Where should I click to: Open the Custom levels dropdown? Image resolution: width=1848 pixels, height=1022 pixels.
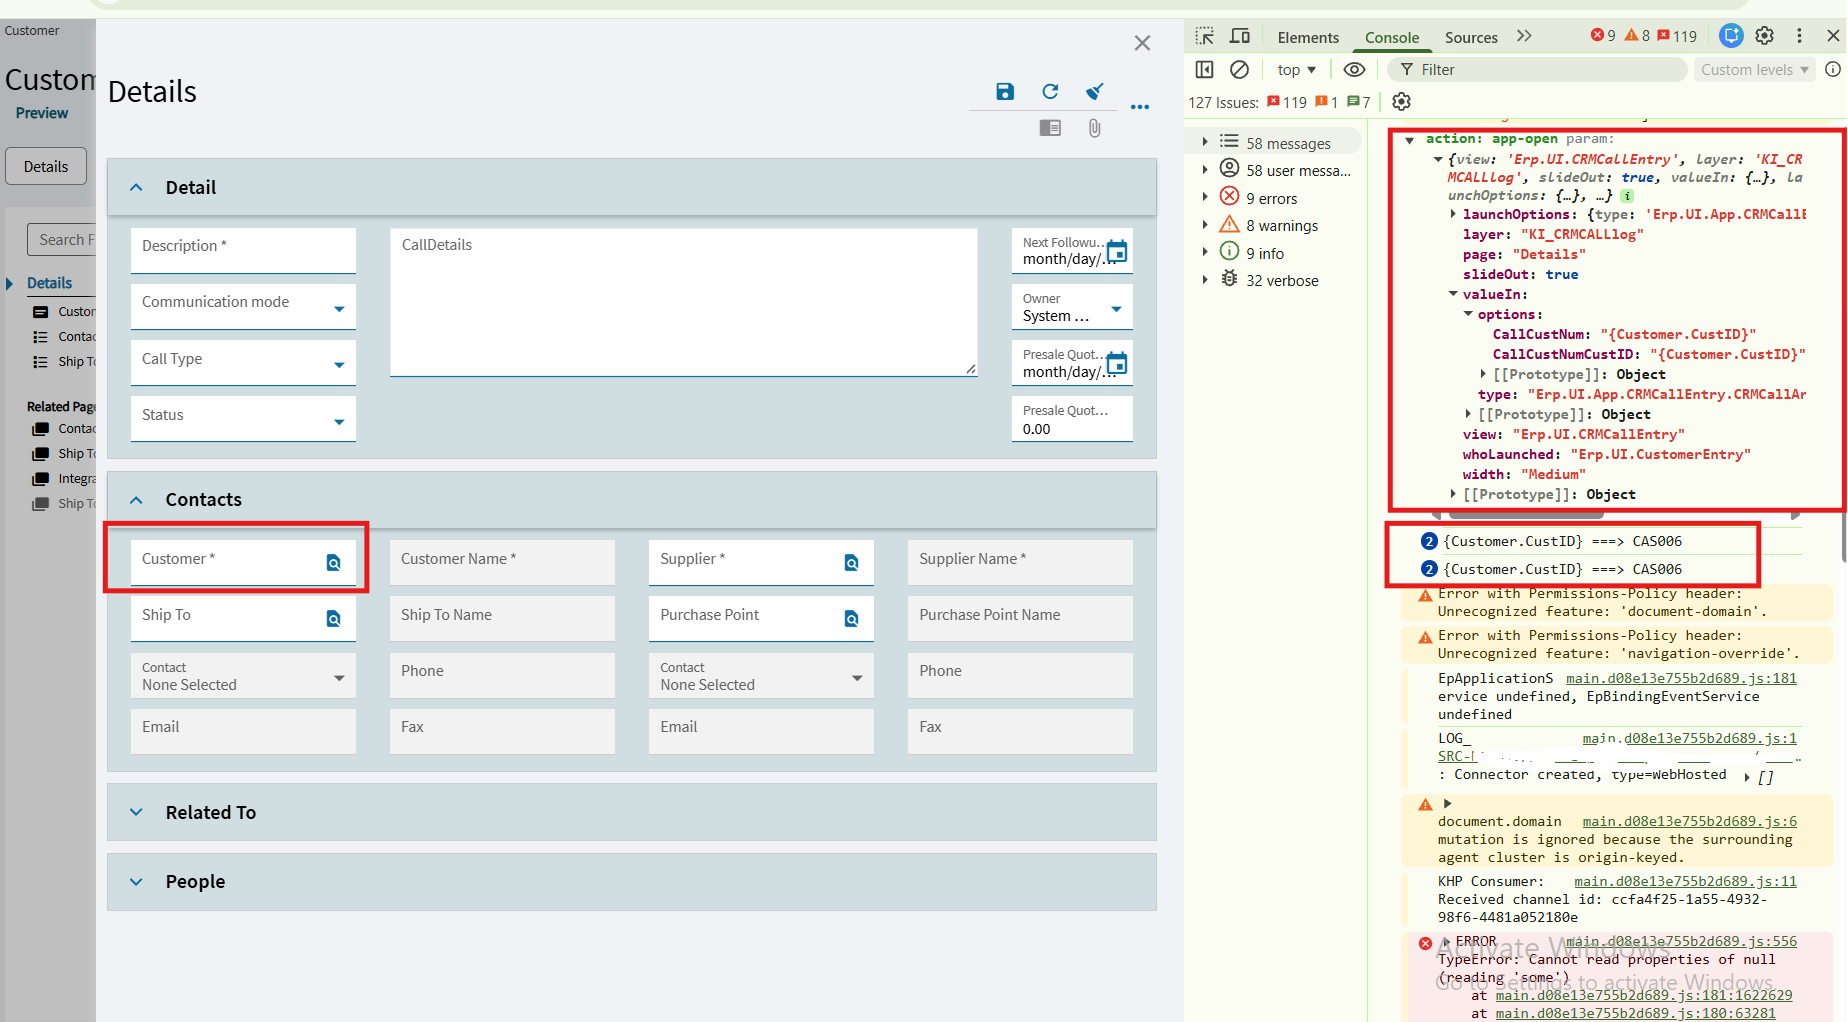click(1755, 69)
